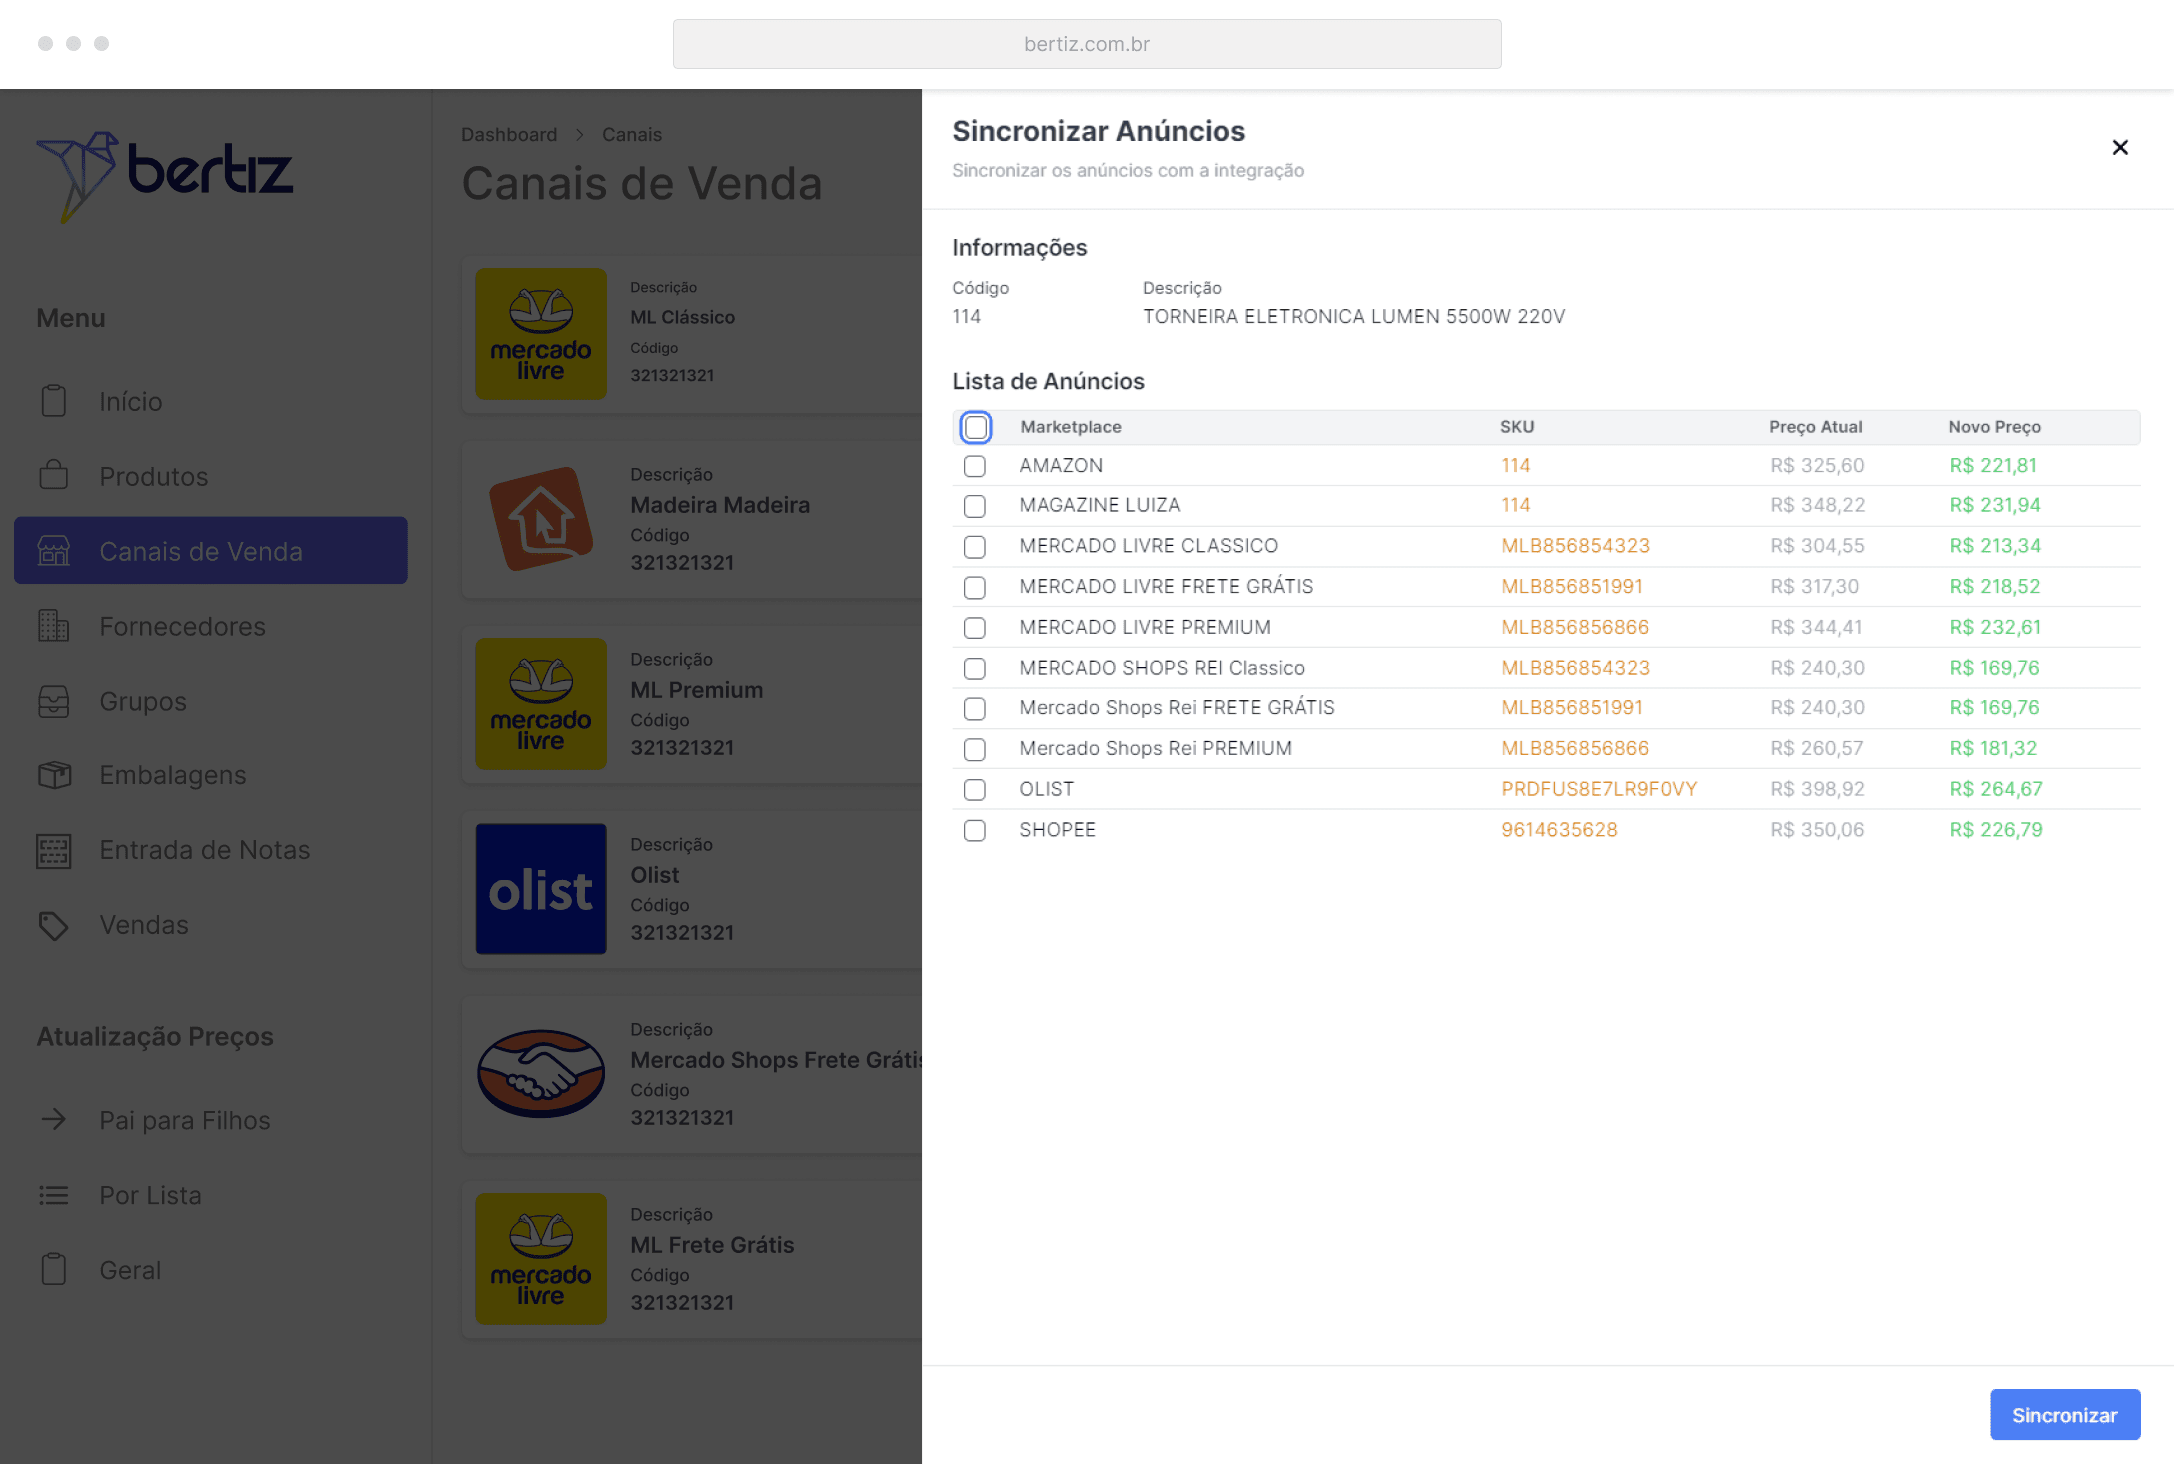Open the Vendas menu item

pos(211,925)
